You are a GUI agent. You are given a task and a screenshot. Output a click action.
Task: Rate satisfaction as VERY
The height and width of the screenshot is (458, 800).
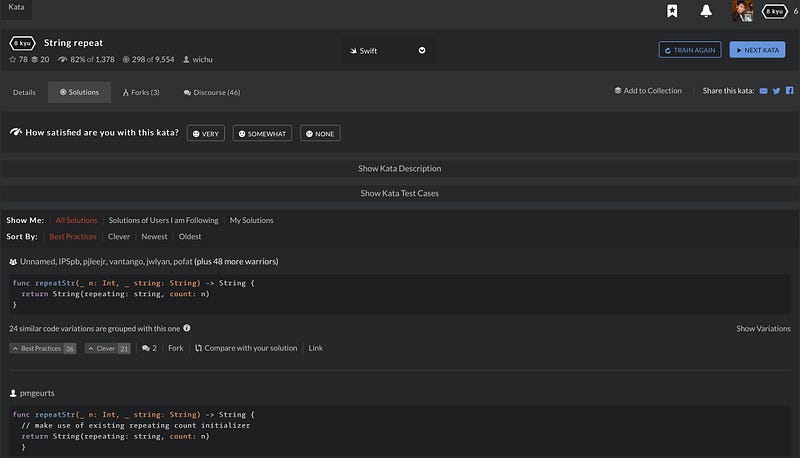click(x=205, y=133)
